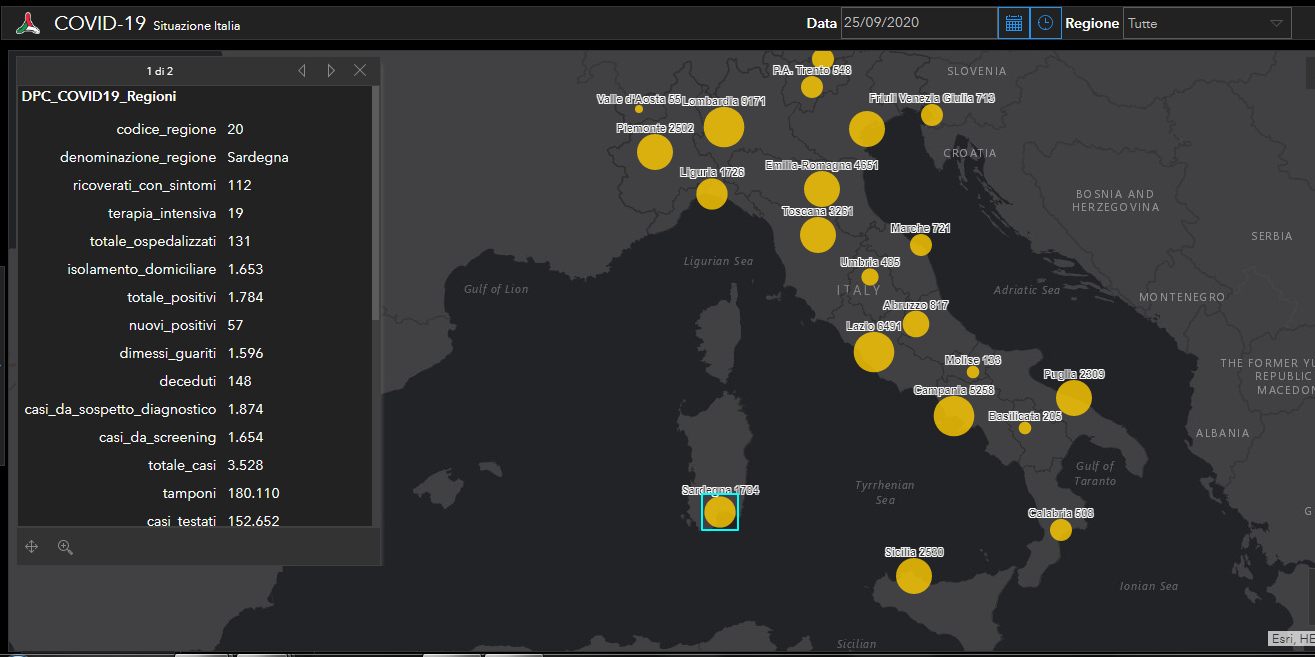Select the Piemonte case bubble

655,152
